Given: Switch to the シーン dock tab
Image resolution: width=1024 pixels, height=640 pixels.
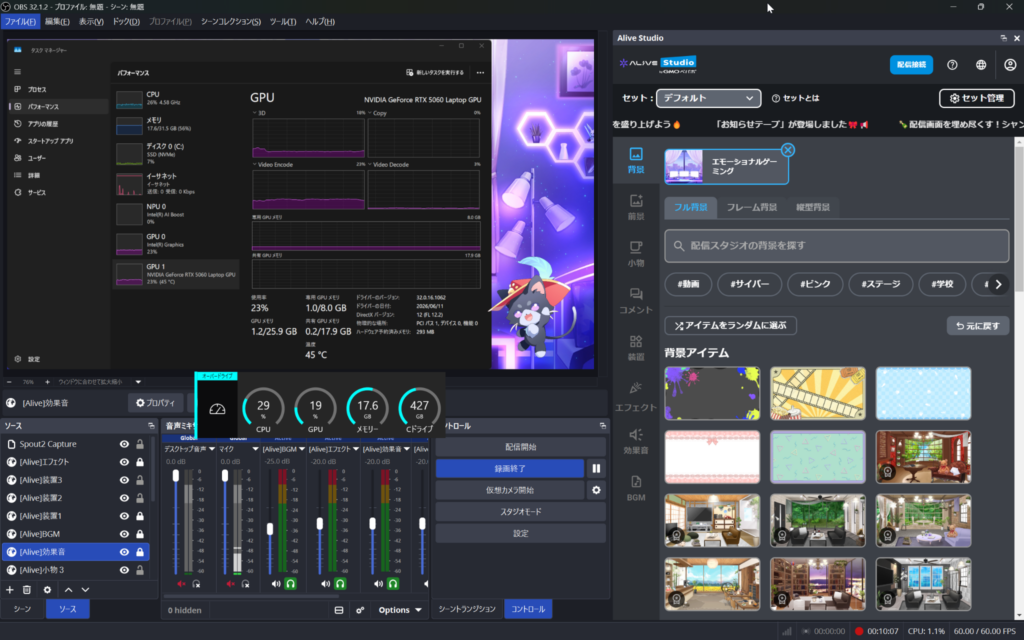Looking at the screenshot, I should (x=23, y=609).
